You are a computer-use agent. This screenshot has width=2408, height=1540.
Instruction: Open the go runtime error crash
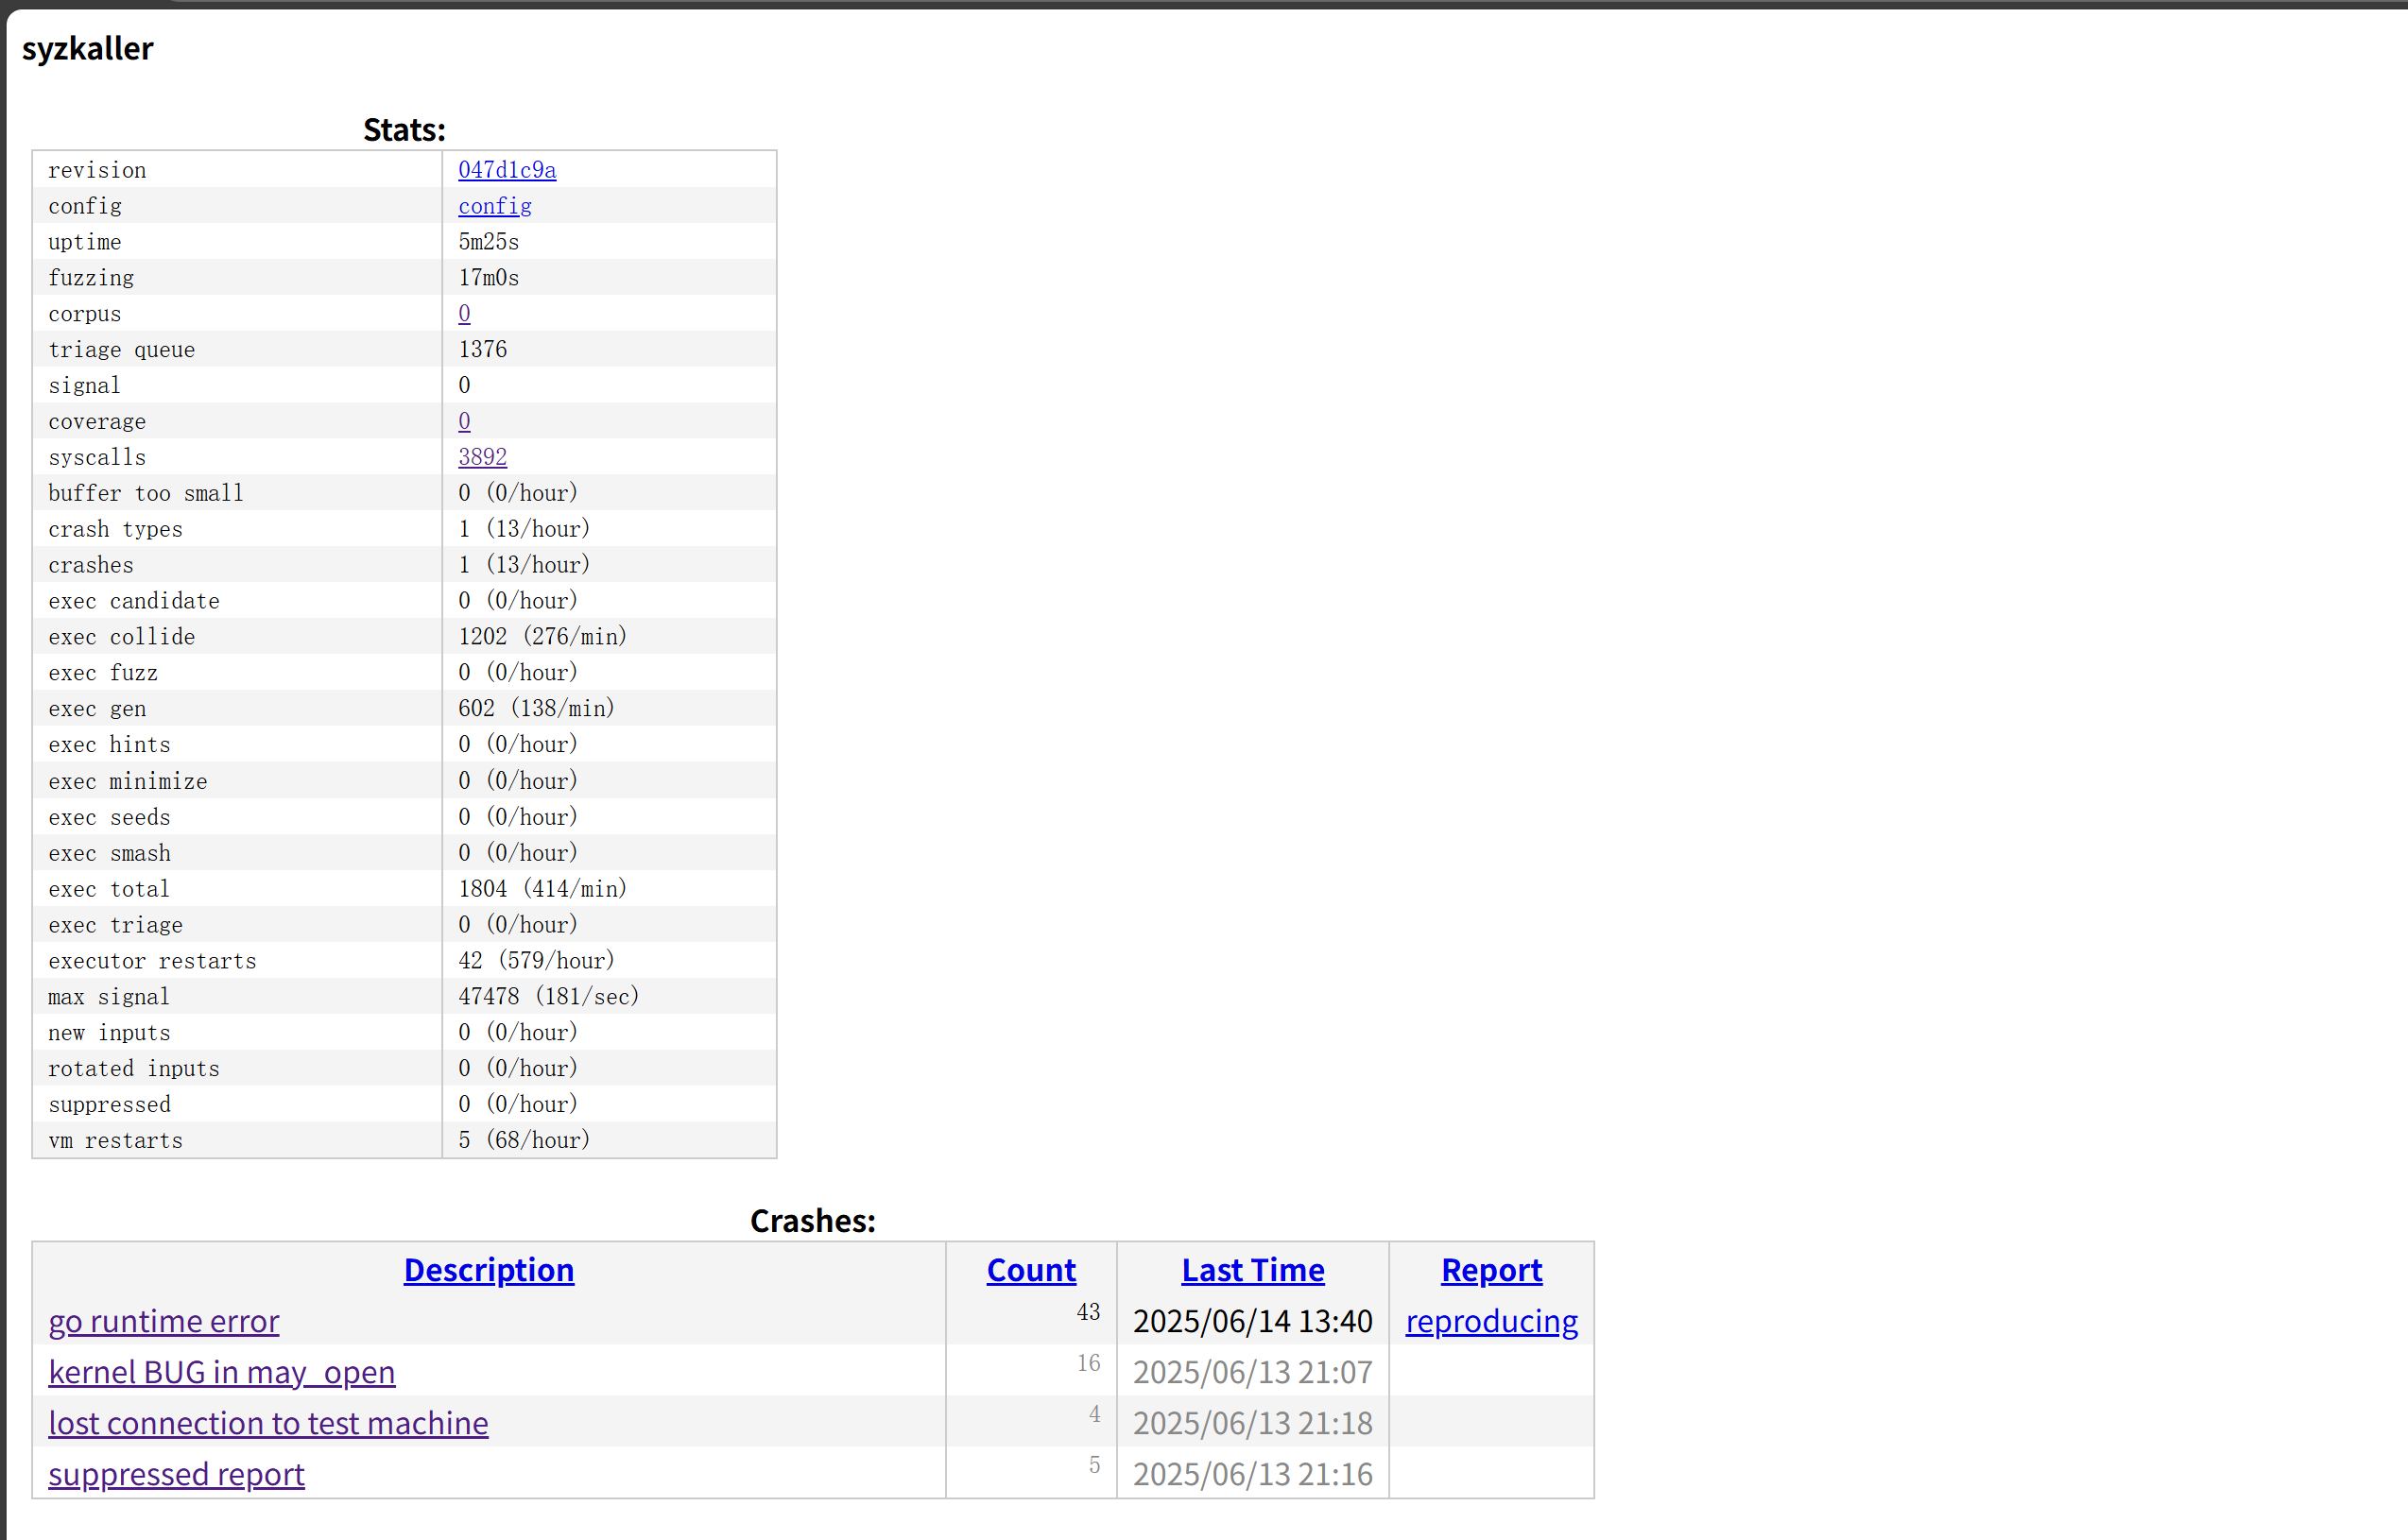164,1321
